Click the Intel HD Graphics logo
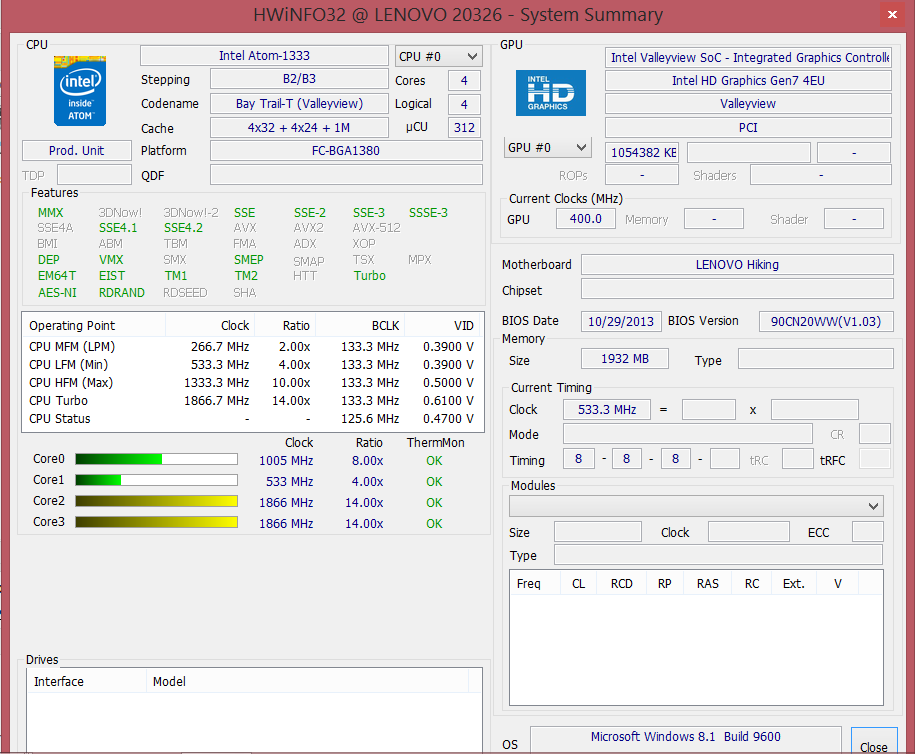Image resolution: width=915 pixels, height=754 pixels. pyautogui.click(x=550, y=93)
